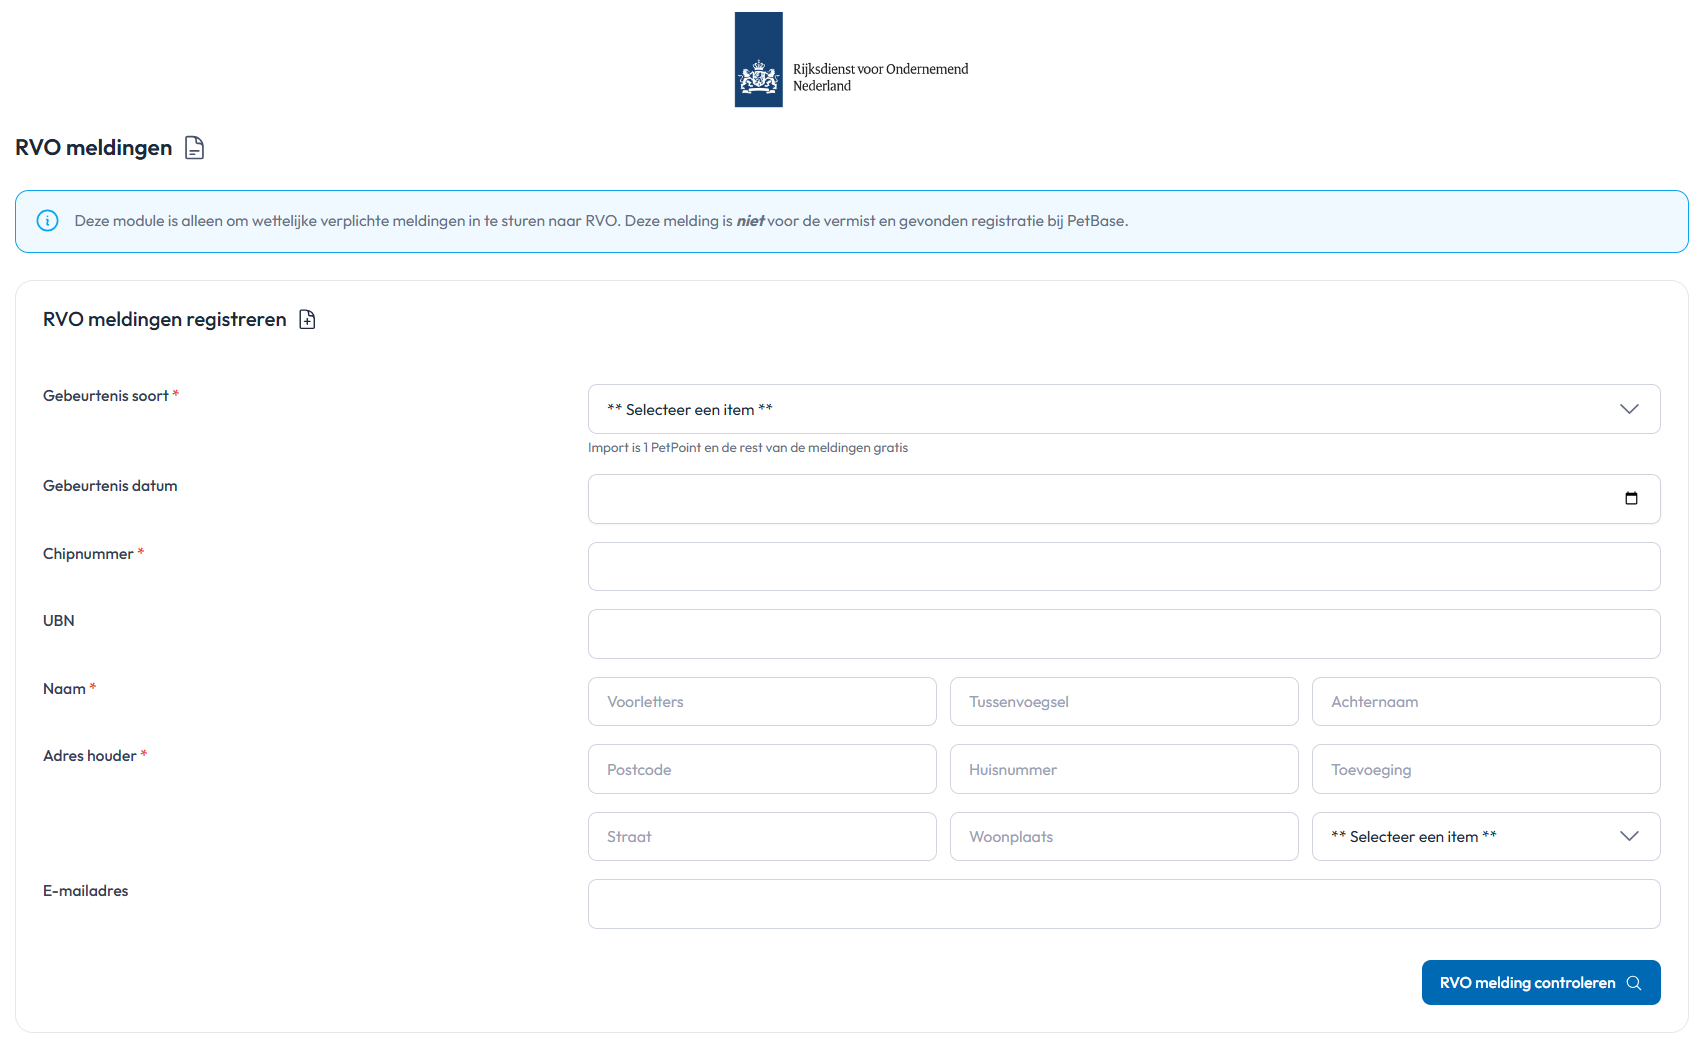Image resolution: width=1703 pixels, height=1047 pixels.
Task: Click the chevron arrow of Gebeurtenis soort
Action: pos(1629,409)
